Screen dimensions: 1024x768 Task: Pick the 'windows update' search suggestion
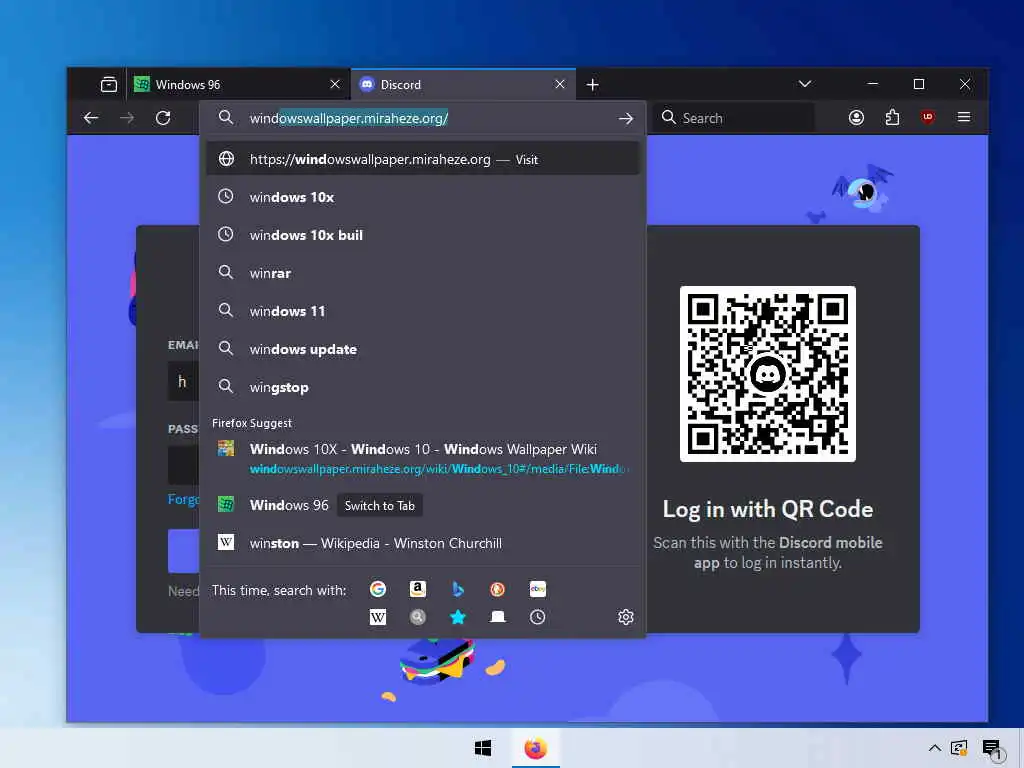pos(423,349)
